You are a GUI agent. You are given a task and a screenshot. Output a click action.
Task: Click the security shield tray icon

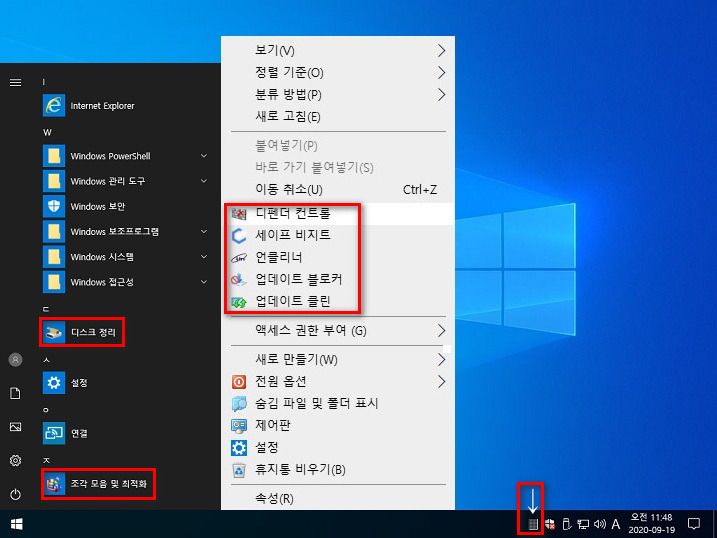click(x=550, y=524)
